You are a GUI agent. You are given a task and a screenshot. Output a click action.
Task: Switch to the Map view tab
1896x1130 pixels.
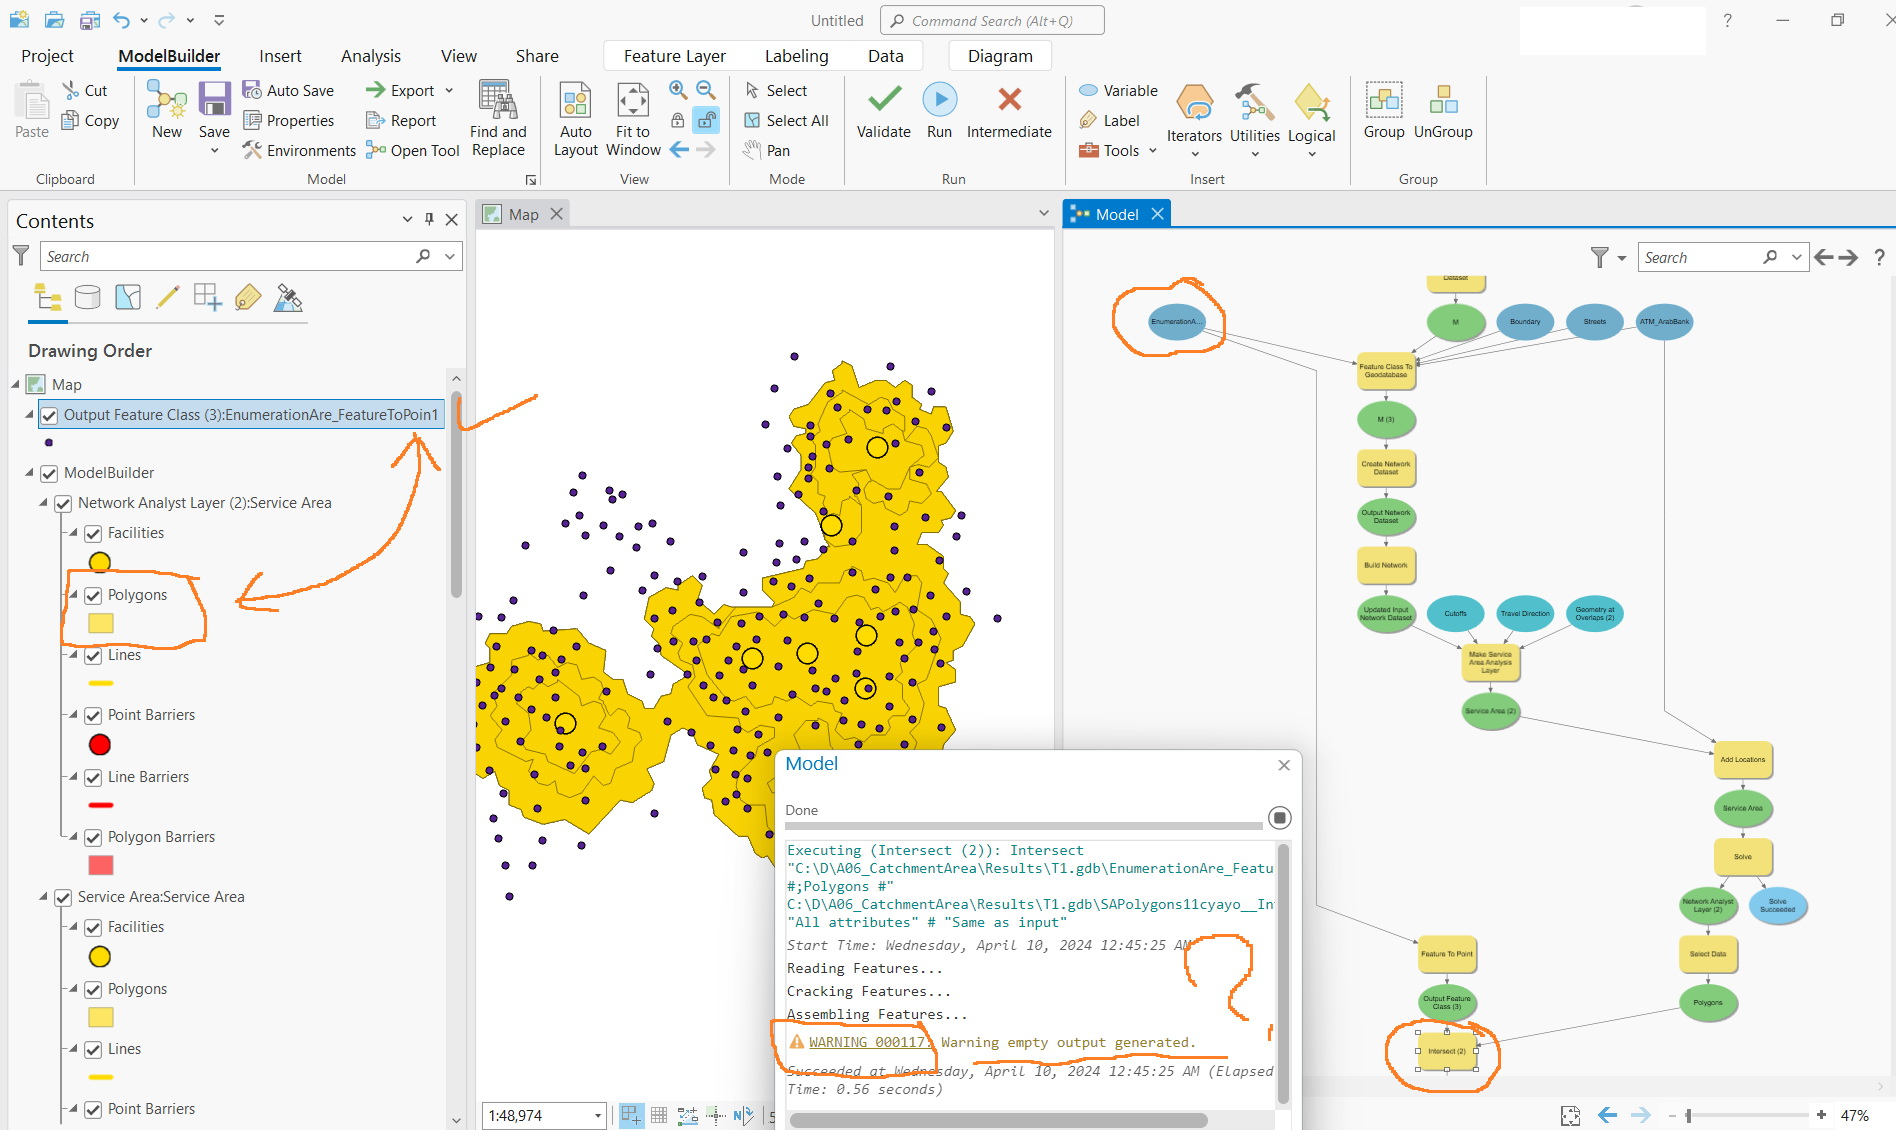tap(523, 213)
